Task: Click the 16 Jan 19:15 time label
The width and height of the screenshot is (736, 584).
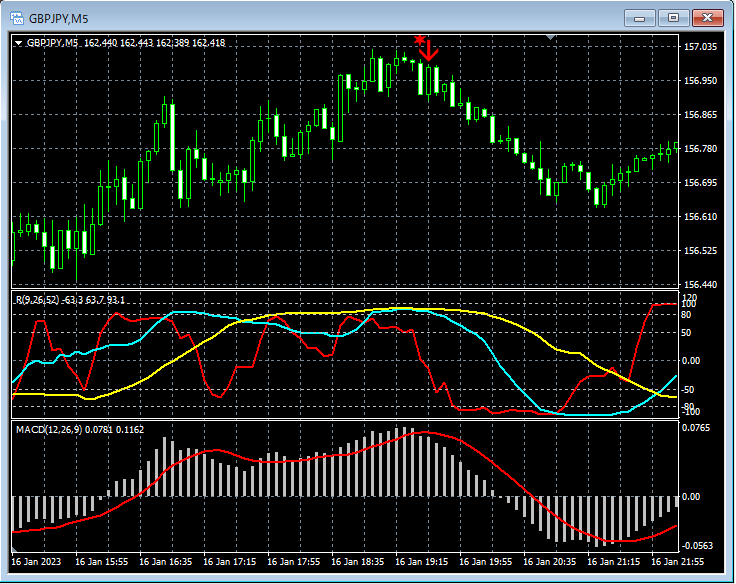Action: tap(421, 563)
